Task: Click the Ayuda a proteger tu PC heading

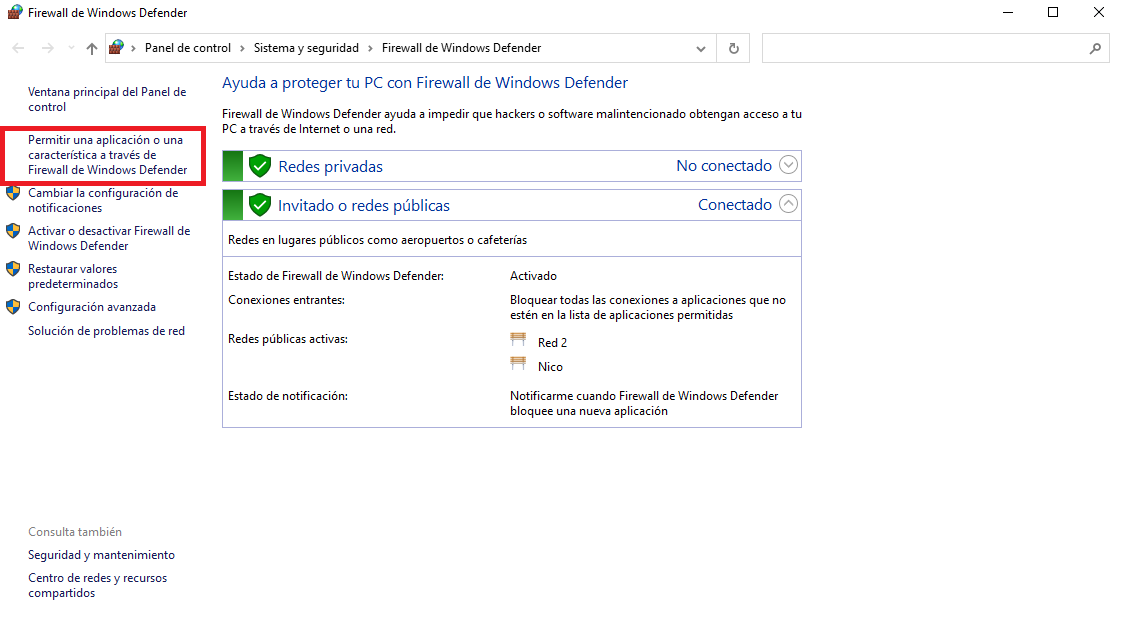Action: point(425,83)
